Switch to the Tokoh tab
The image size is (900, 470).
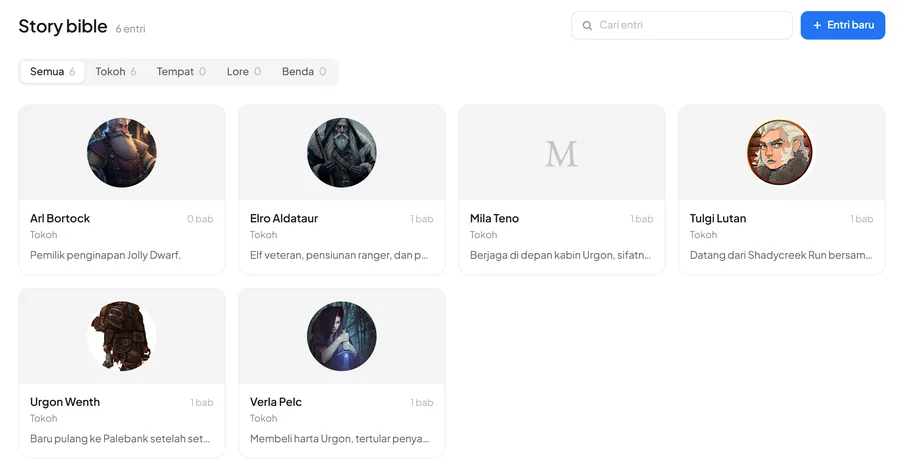point(115,72)
